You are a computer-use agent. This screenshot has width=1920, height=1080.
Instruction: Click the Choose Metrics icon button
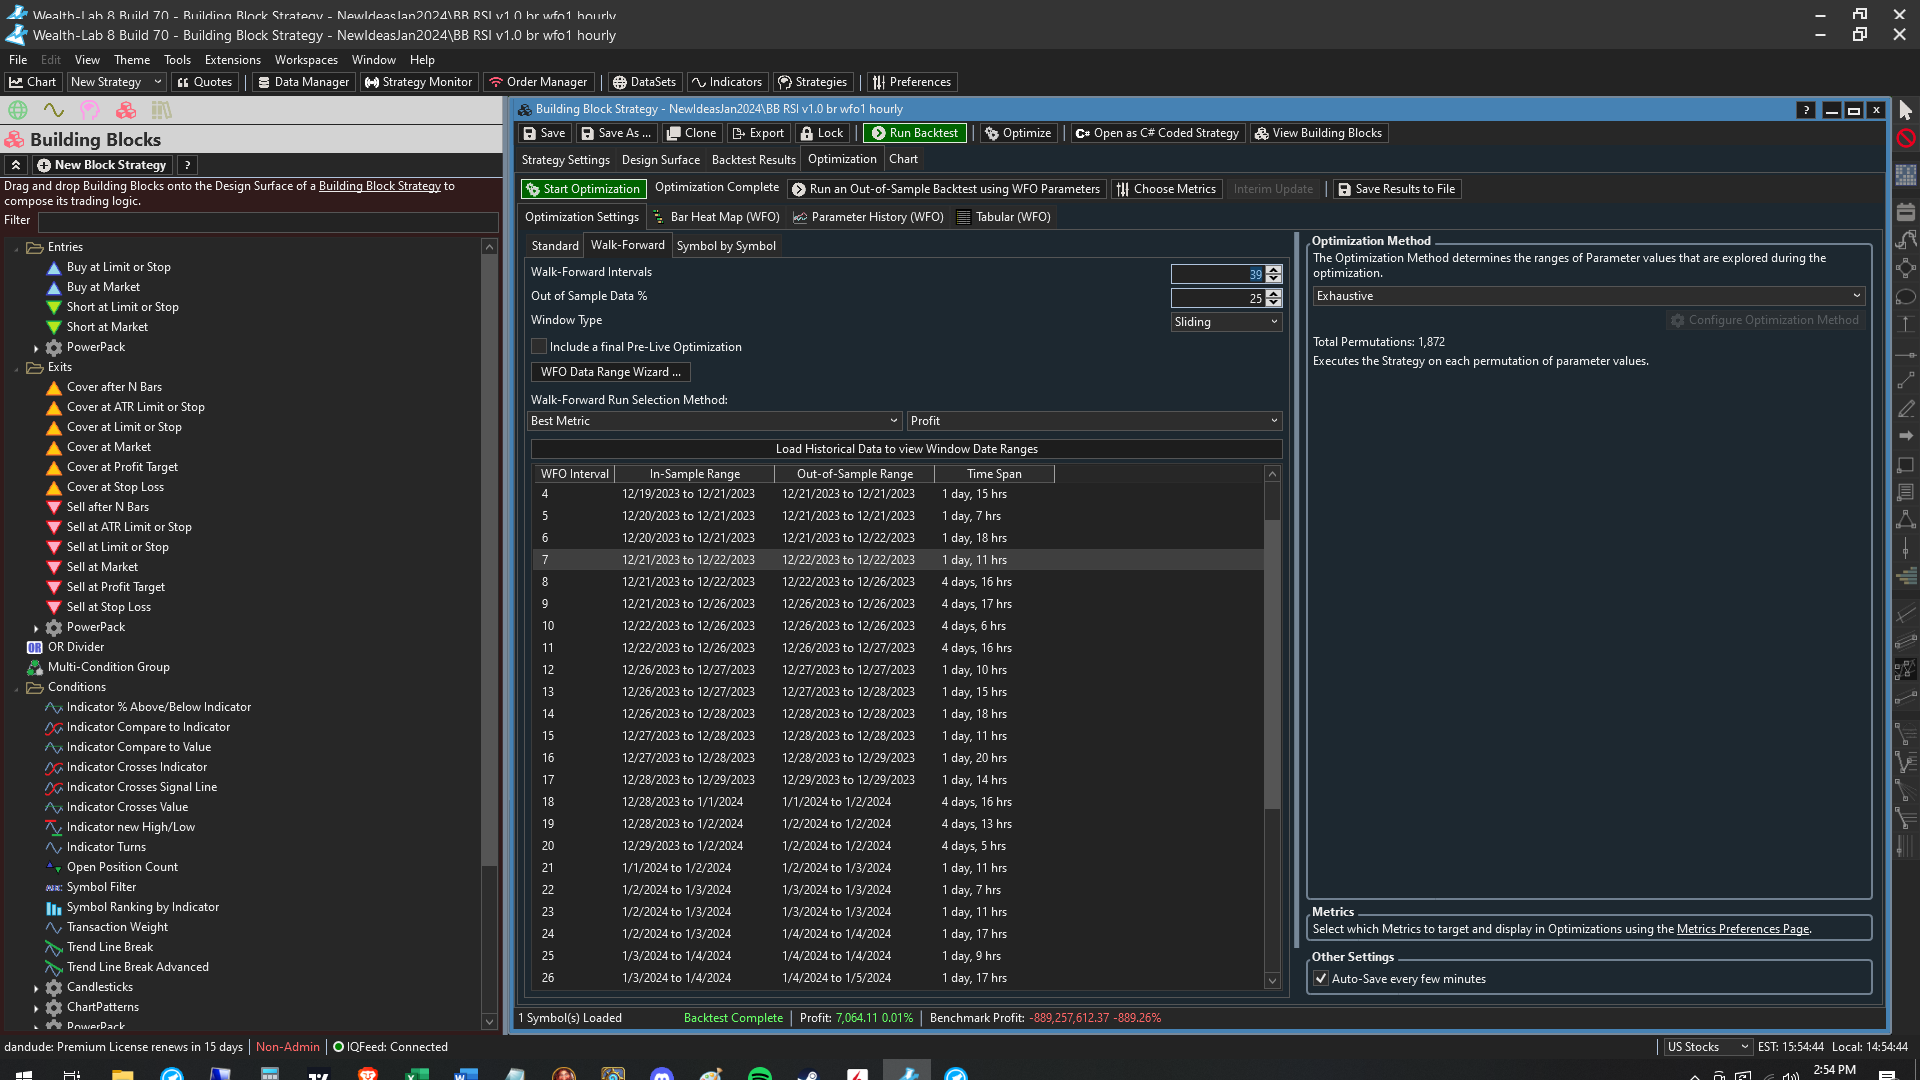[1123, 189]
